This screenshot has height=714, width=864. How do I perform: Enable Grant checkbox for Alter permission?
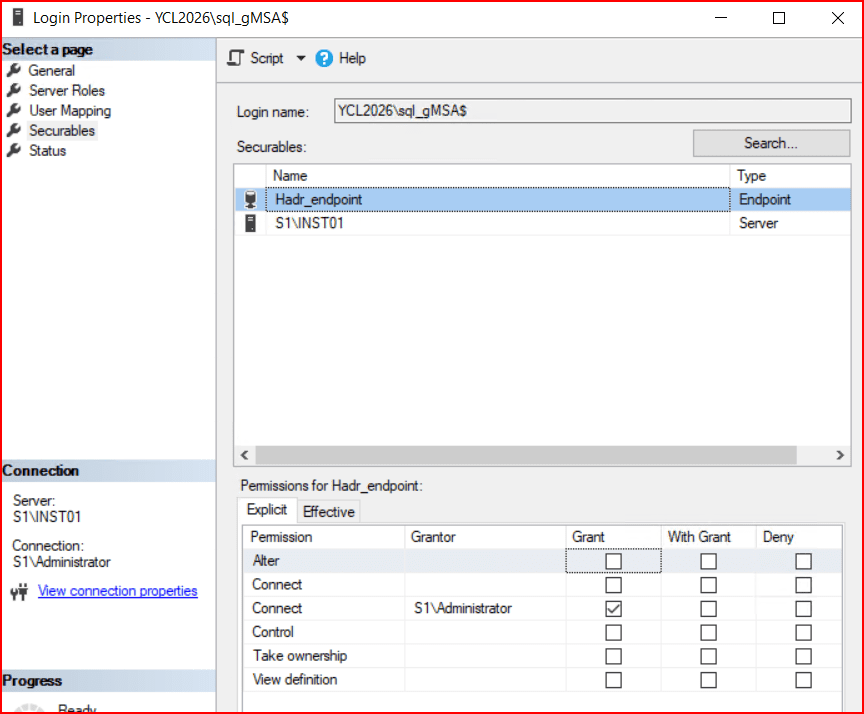[x=613, y=561]
